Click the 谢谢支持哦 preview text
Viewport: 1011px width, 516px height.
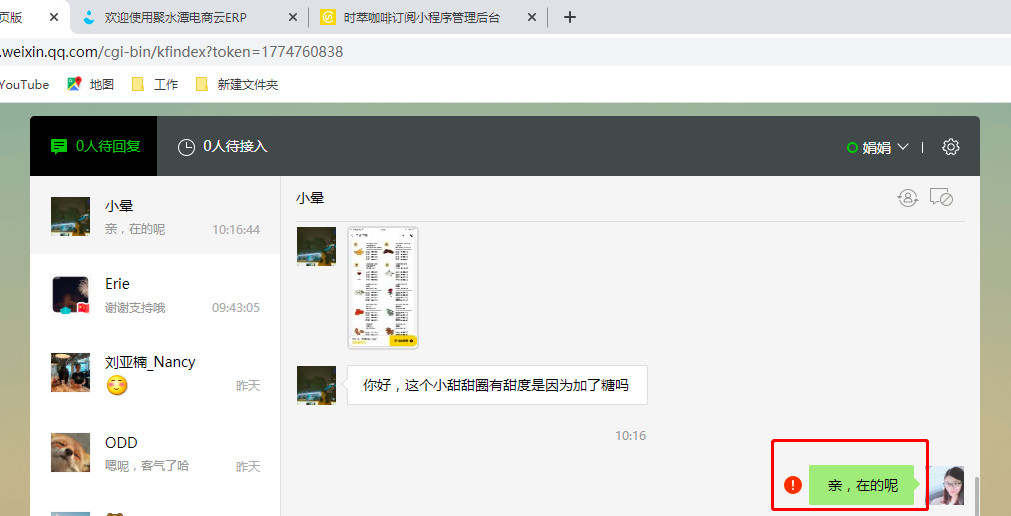click(135, 308)
